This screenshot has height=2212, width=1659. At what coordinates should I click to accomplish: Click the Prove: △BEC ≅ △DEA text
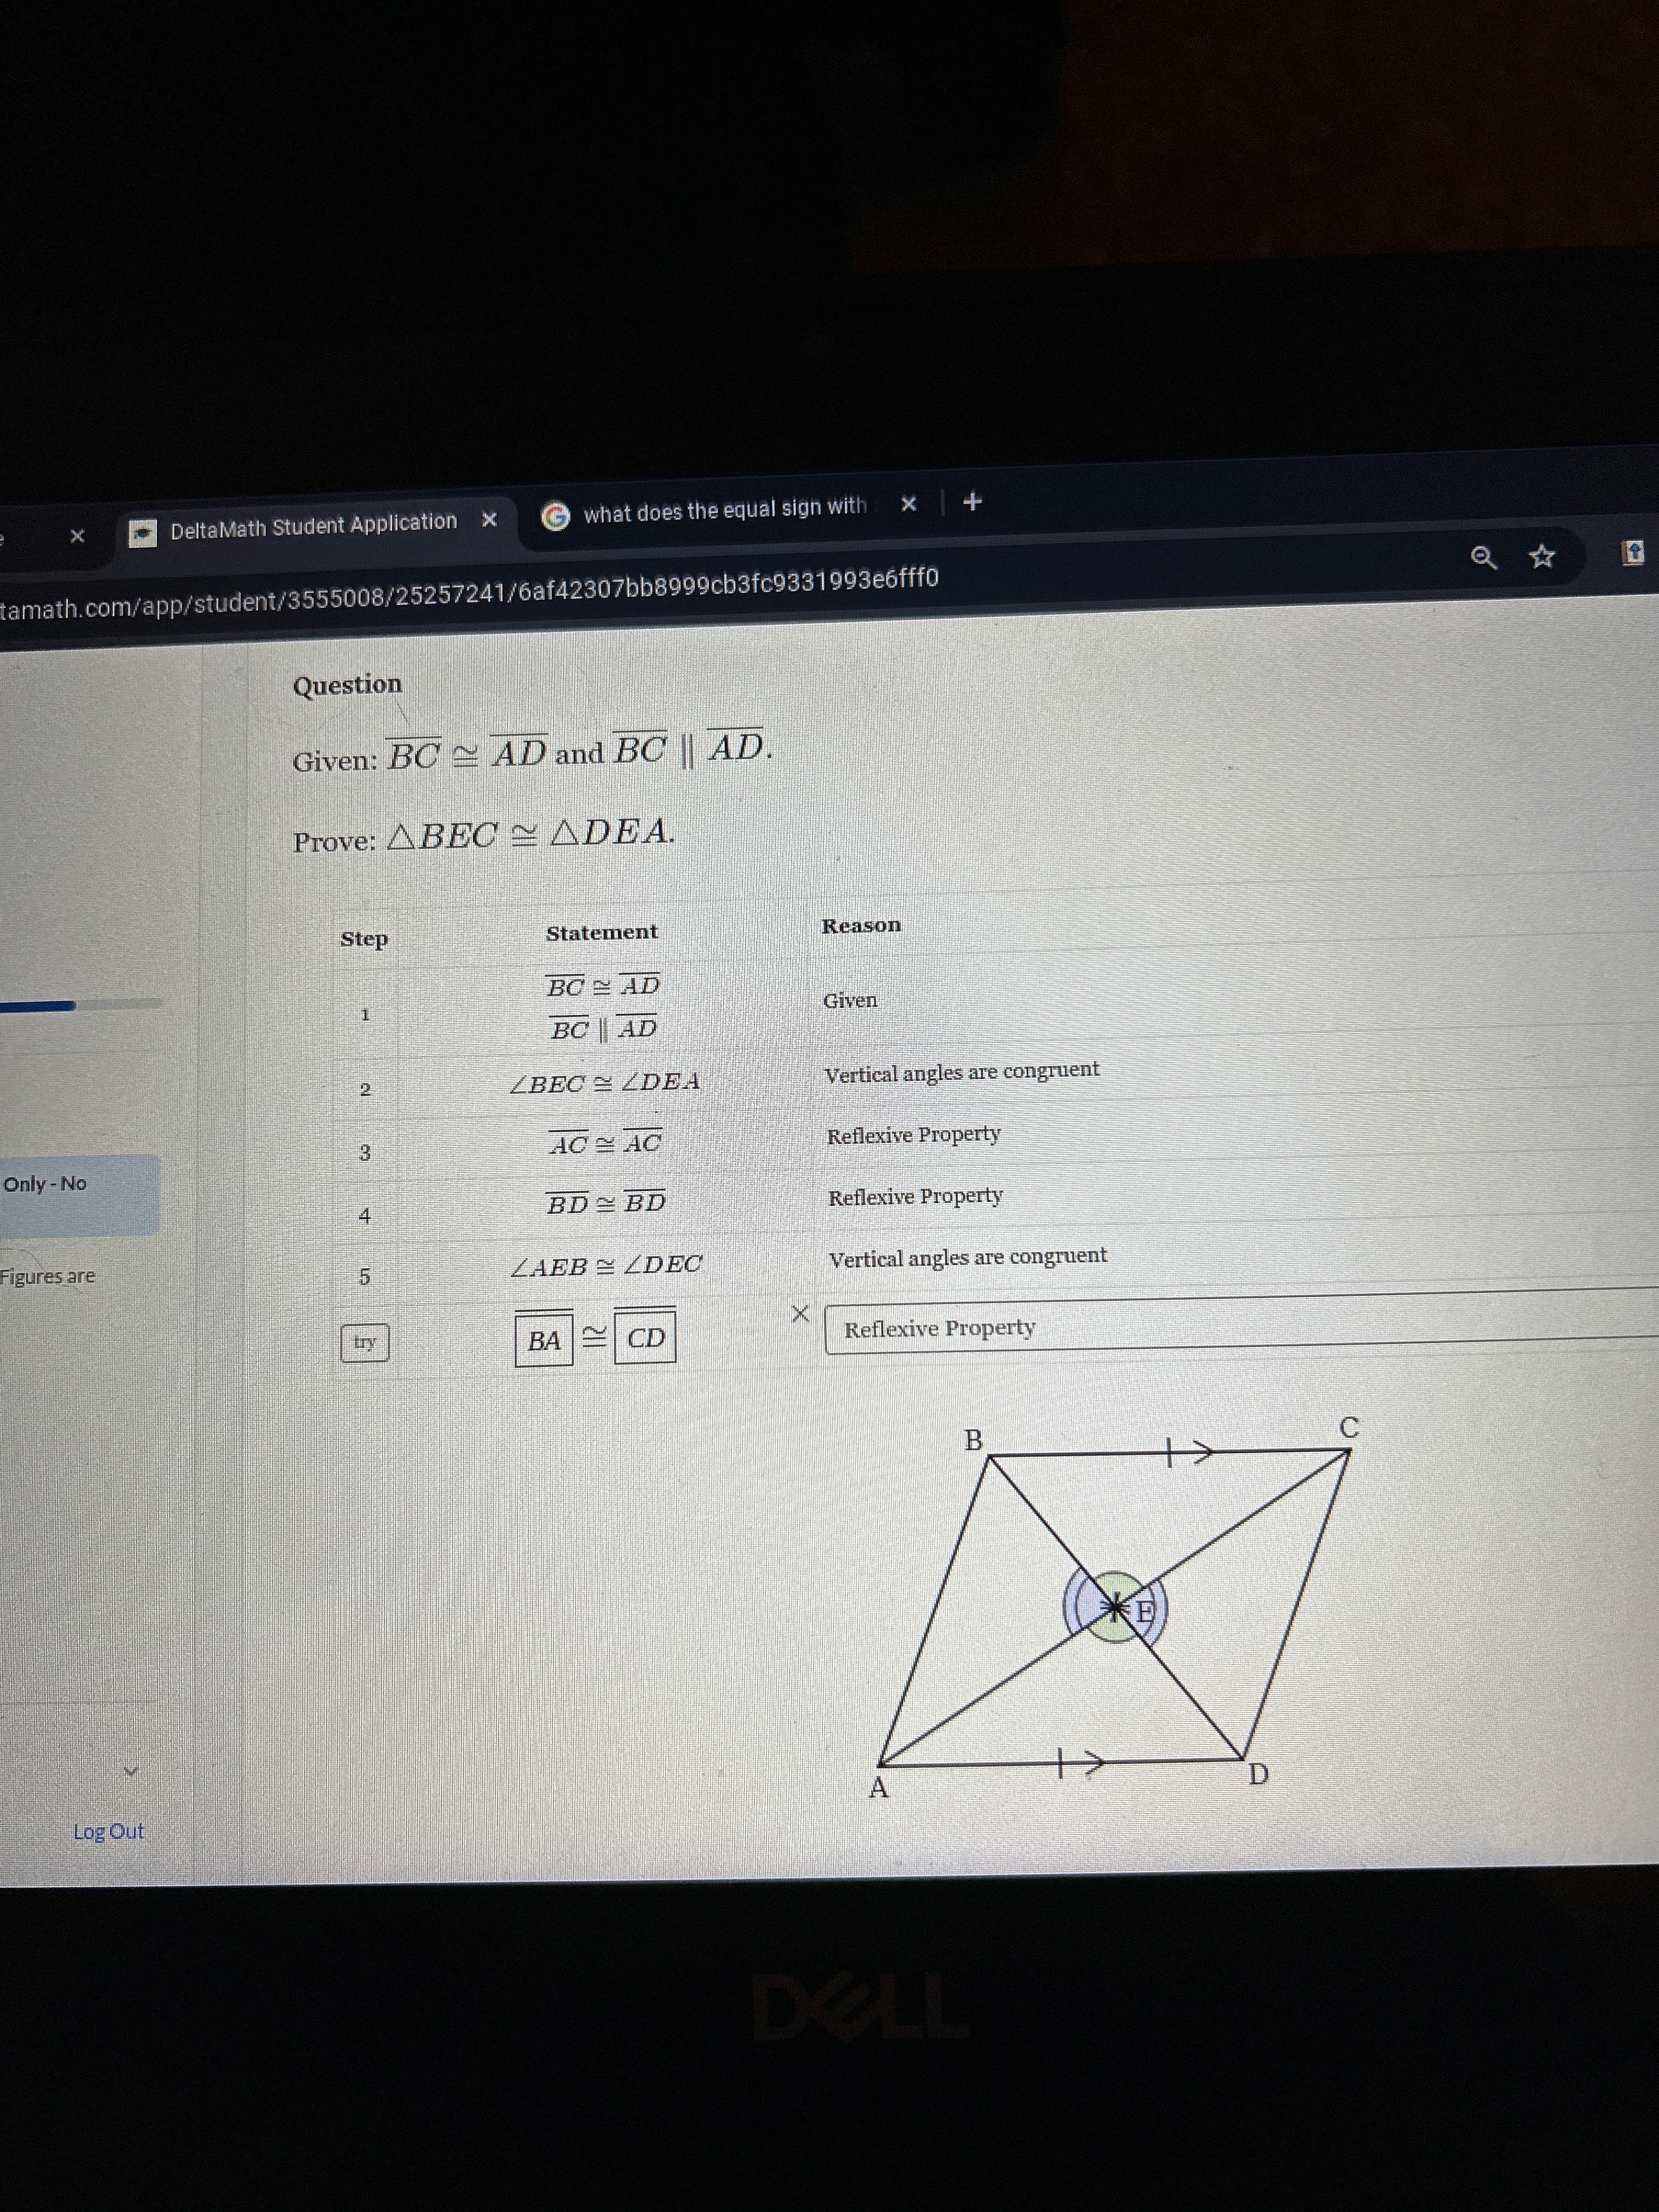484,834
